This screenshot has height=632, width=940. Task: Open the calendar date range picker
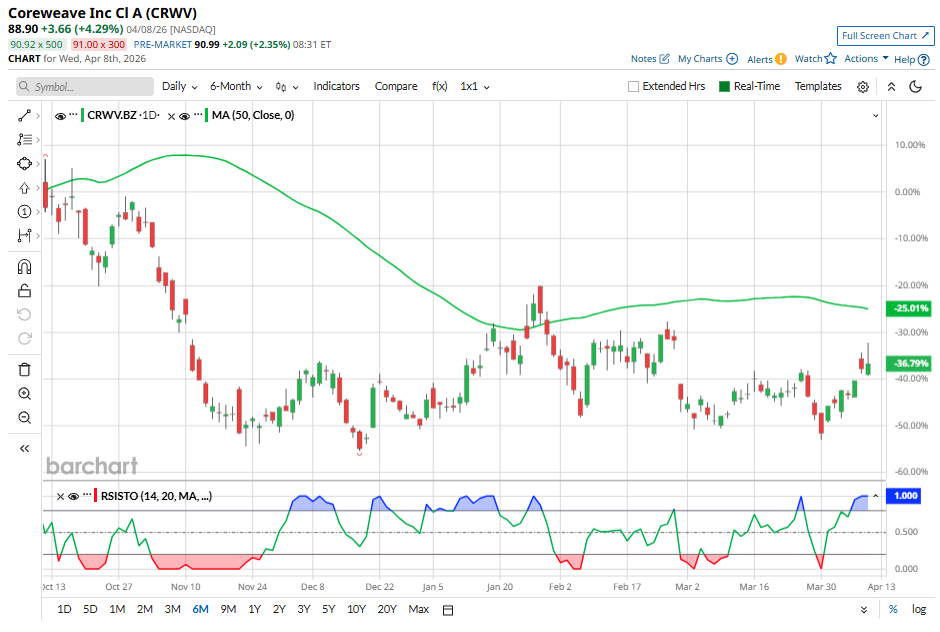(448, 610)
